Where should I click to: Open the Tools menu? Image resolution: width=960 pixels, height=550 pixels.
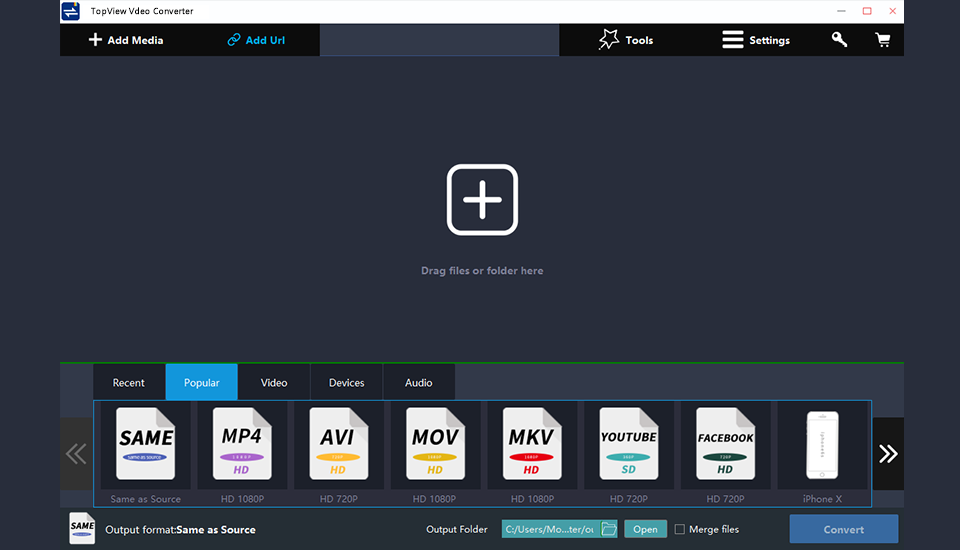pyautogui.click(x=626, y=40)
